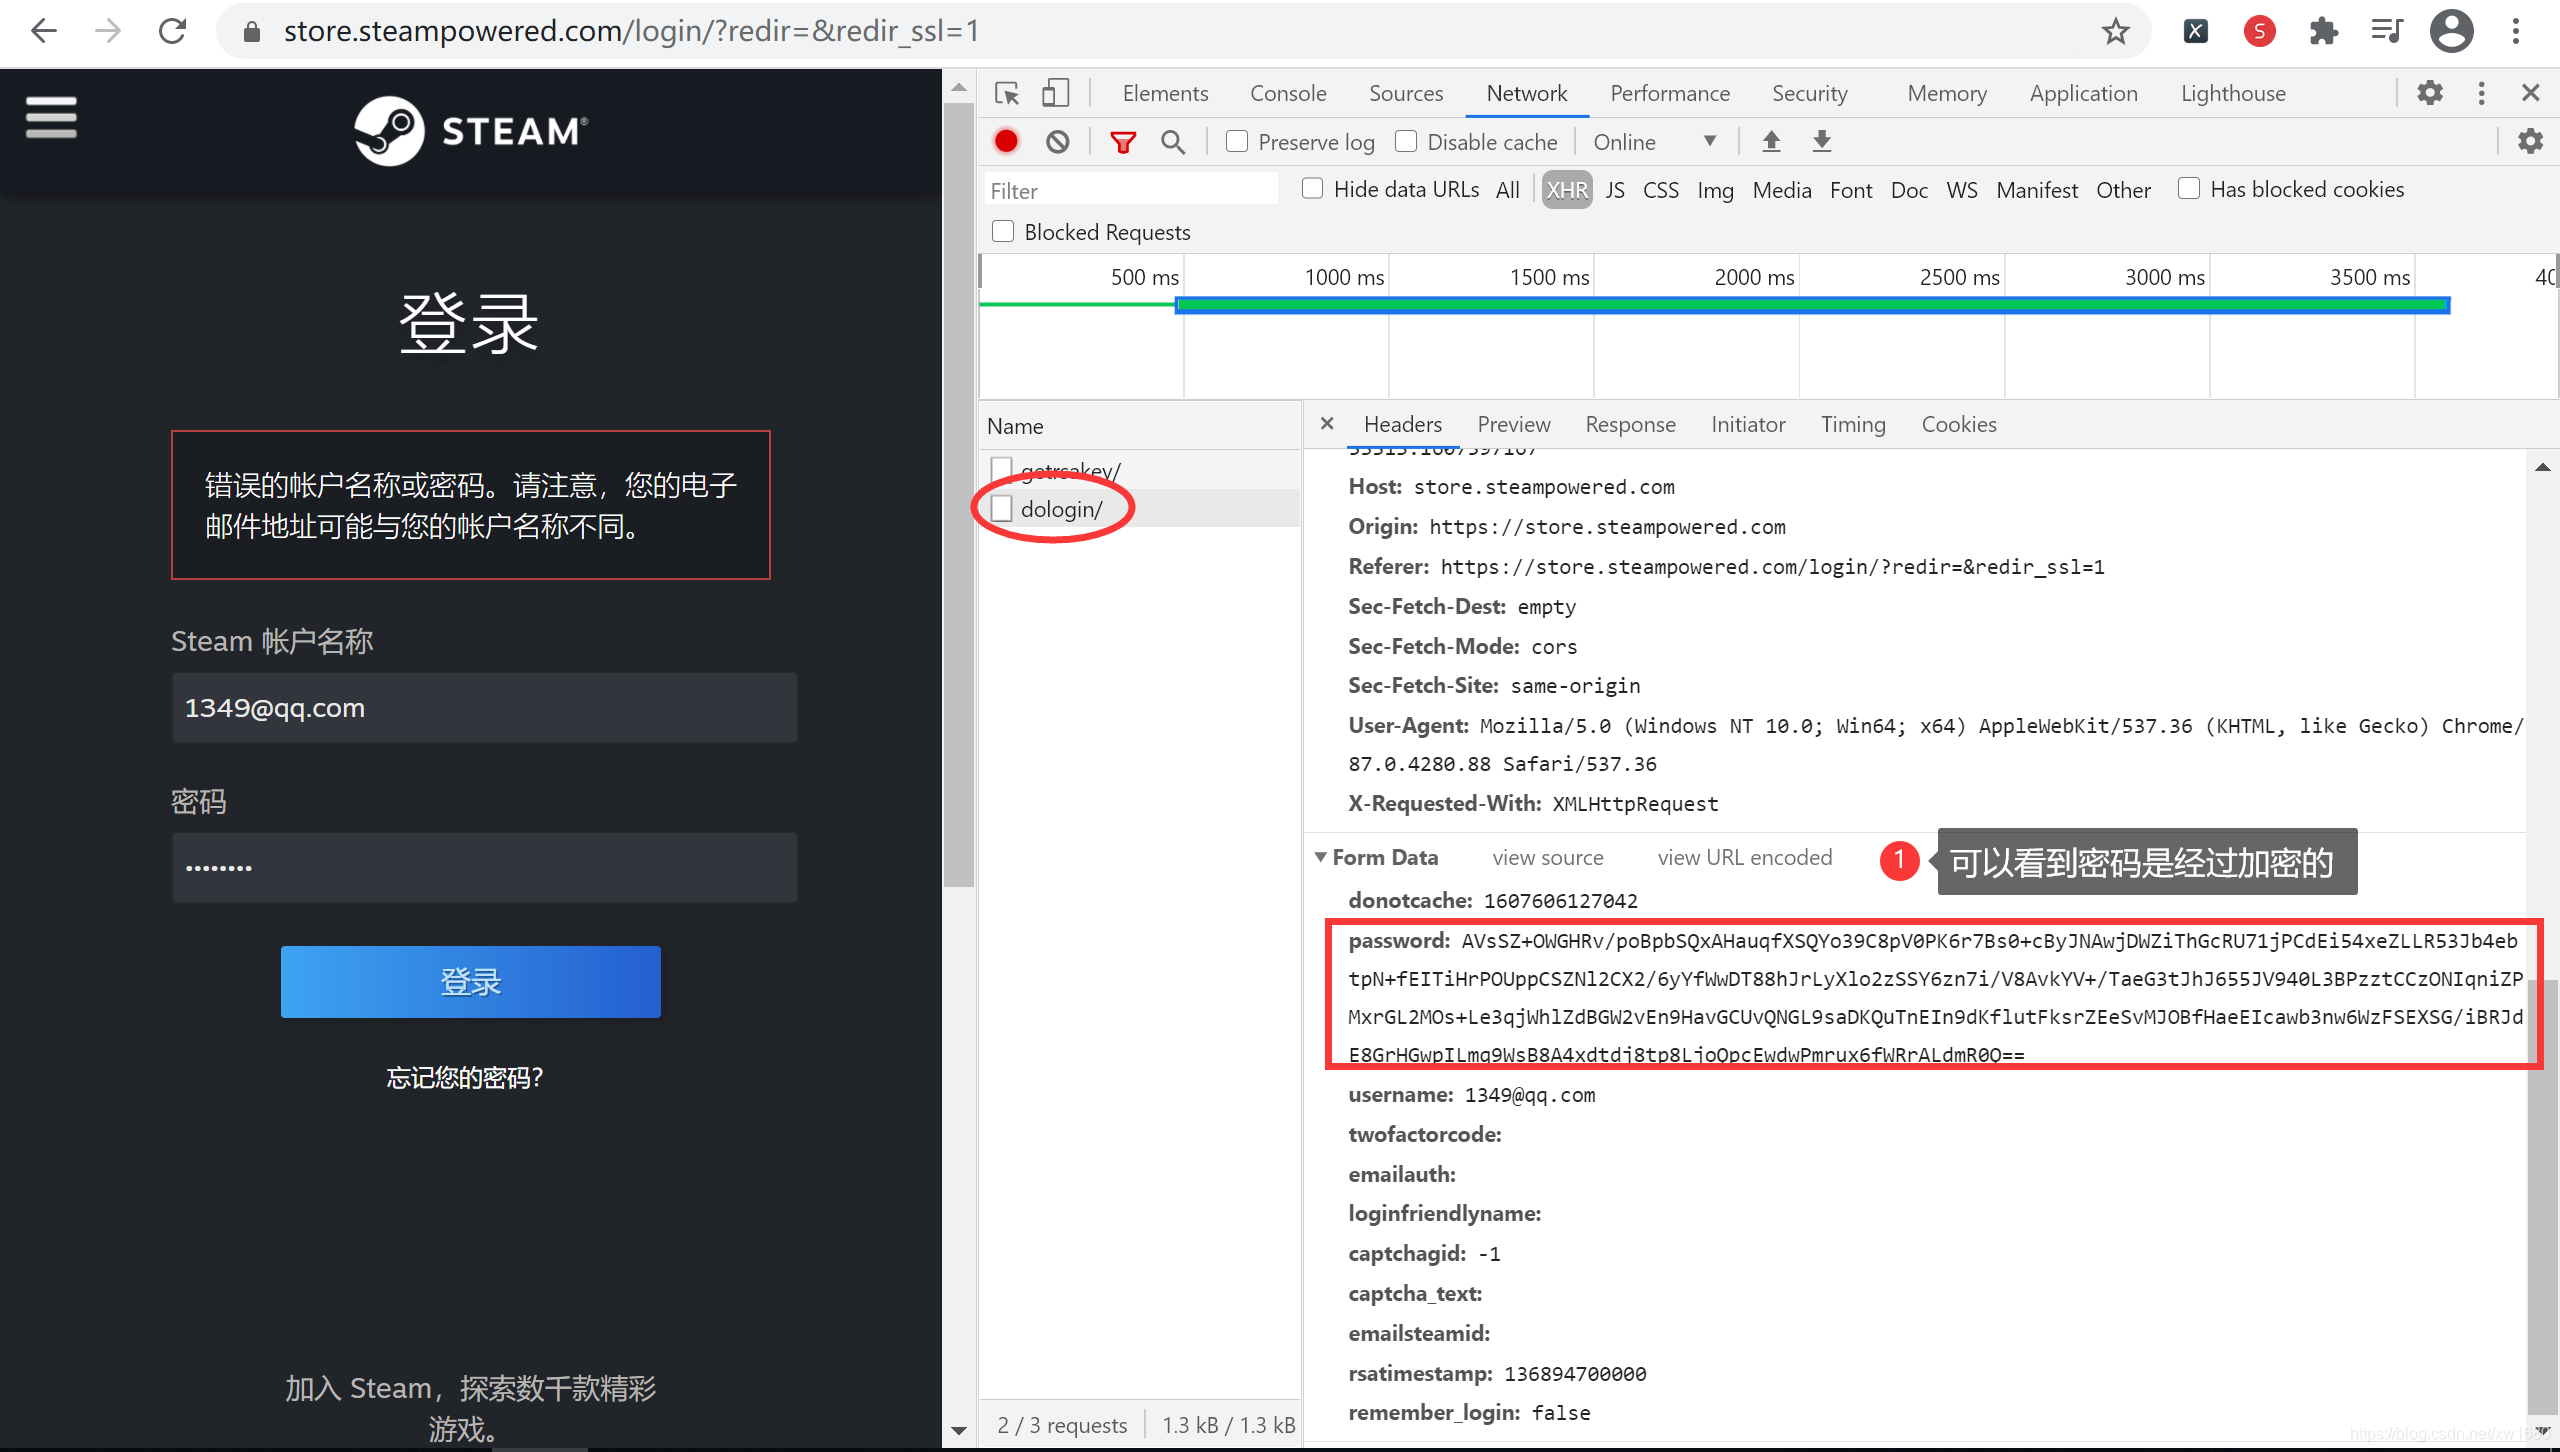Click the browser forward arrow
This screenshot has width=2560, height=1452.
point(108,31)
